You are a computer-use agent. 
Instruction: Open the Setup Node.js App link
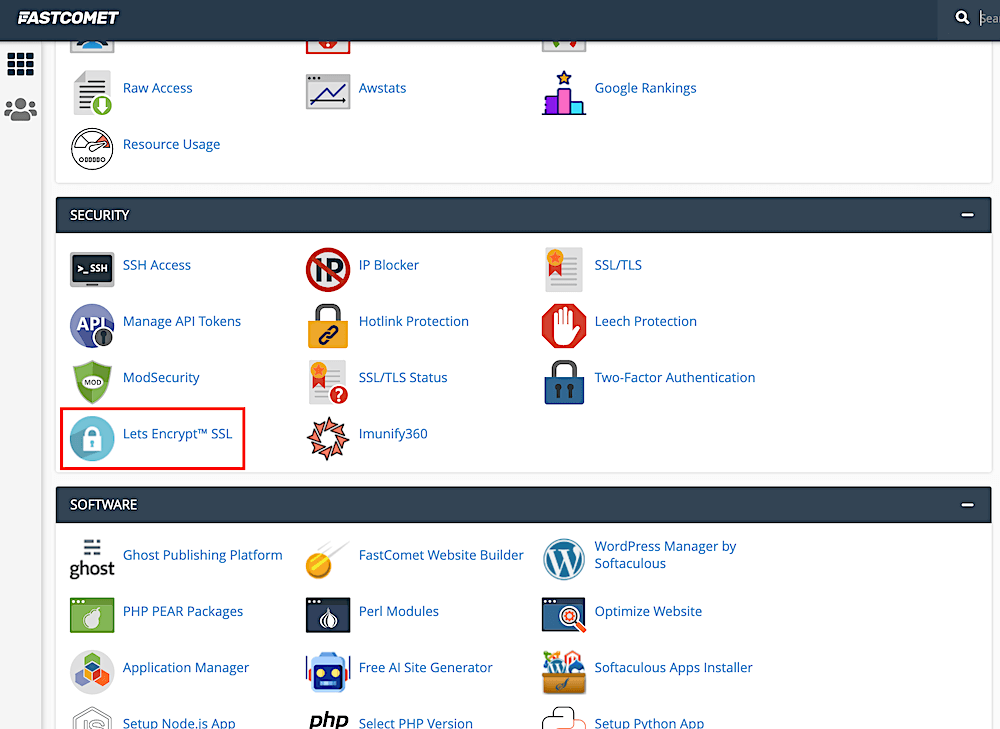tap(179, 723)
